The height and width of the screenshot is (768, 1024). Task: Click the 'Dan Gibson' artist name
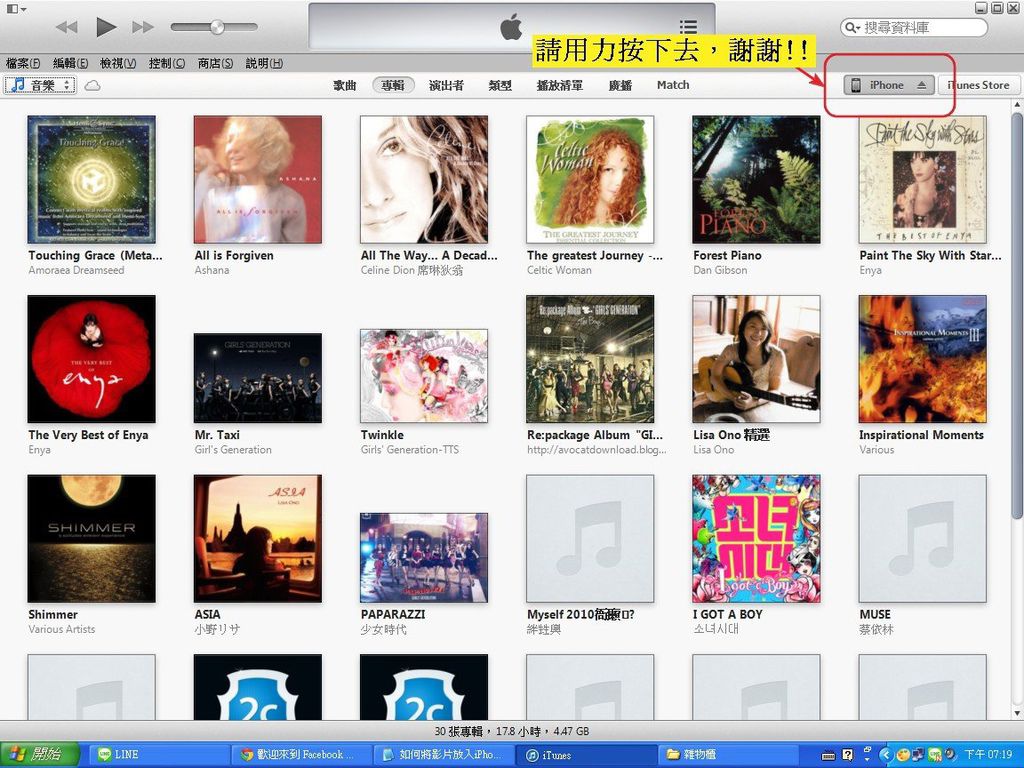(x=720, y=270)
